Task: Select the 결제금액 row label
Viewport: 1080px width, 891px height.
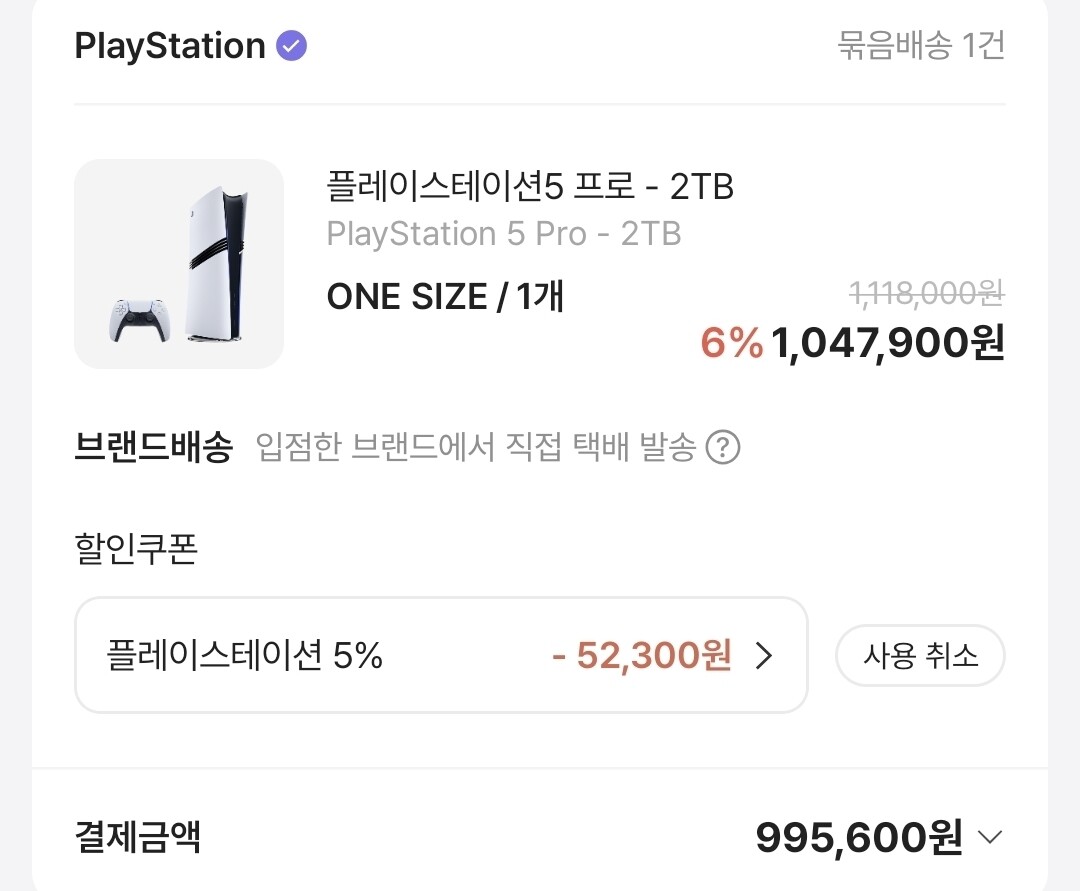Action: 138,837
